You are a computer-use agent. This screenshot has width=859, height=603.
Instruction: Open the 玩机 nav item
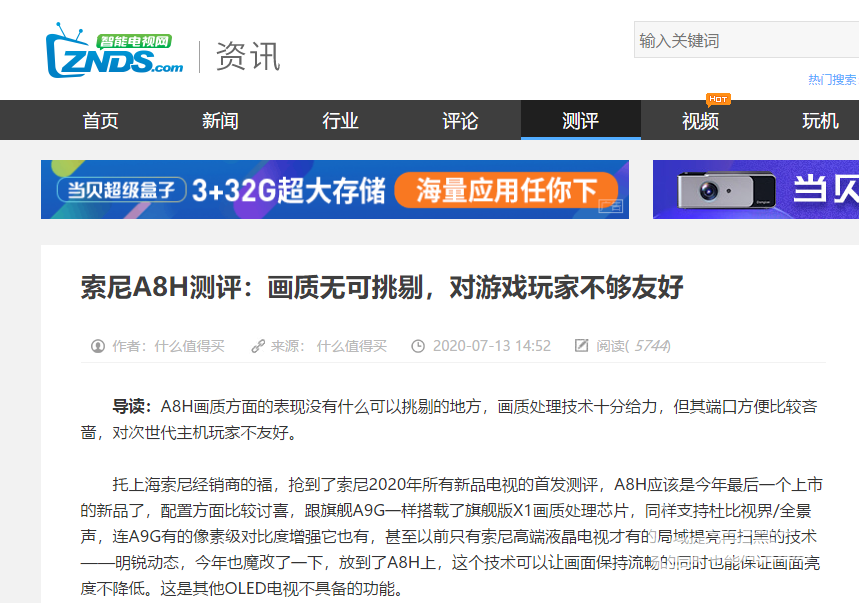tap(820, 120)
